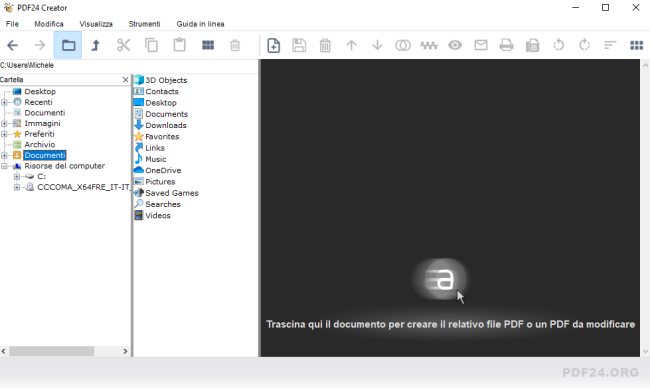Open the Visualizza menu

coord(96,24)
